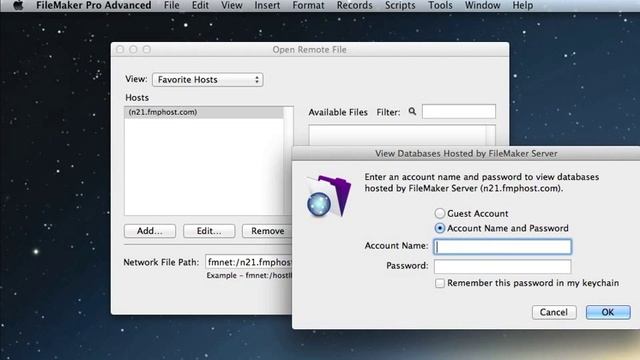The height and width of the screenshot is (360, 640).
Task: Select the Guest Account radio button
Action: click(x=440, y=213)
